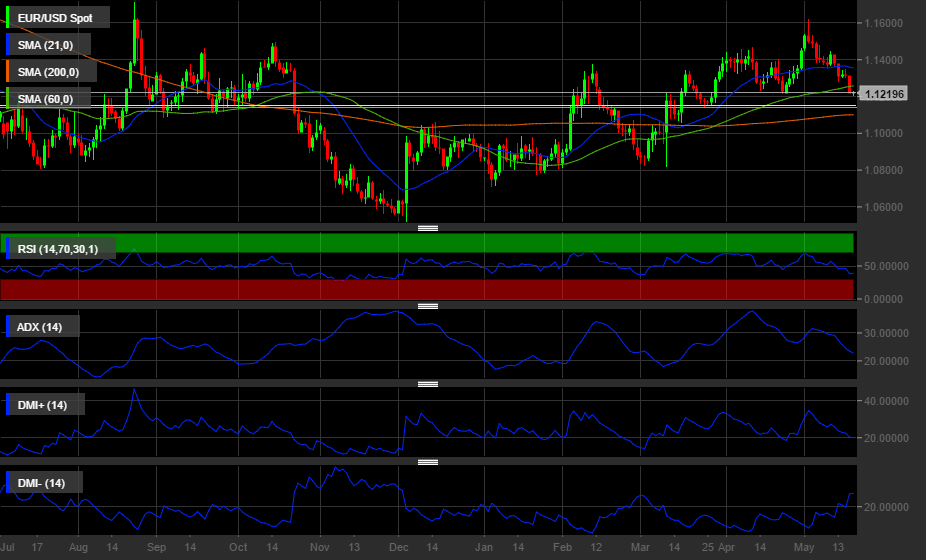Click the divider handle above the DMI+ panel
The height and width of the screenshot is (560, 926).
coord(428,384)
